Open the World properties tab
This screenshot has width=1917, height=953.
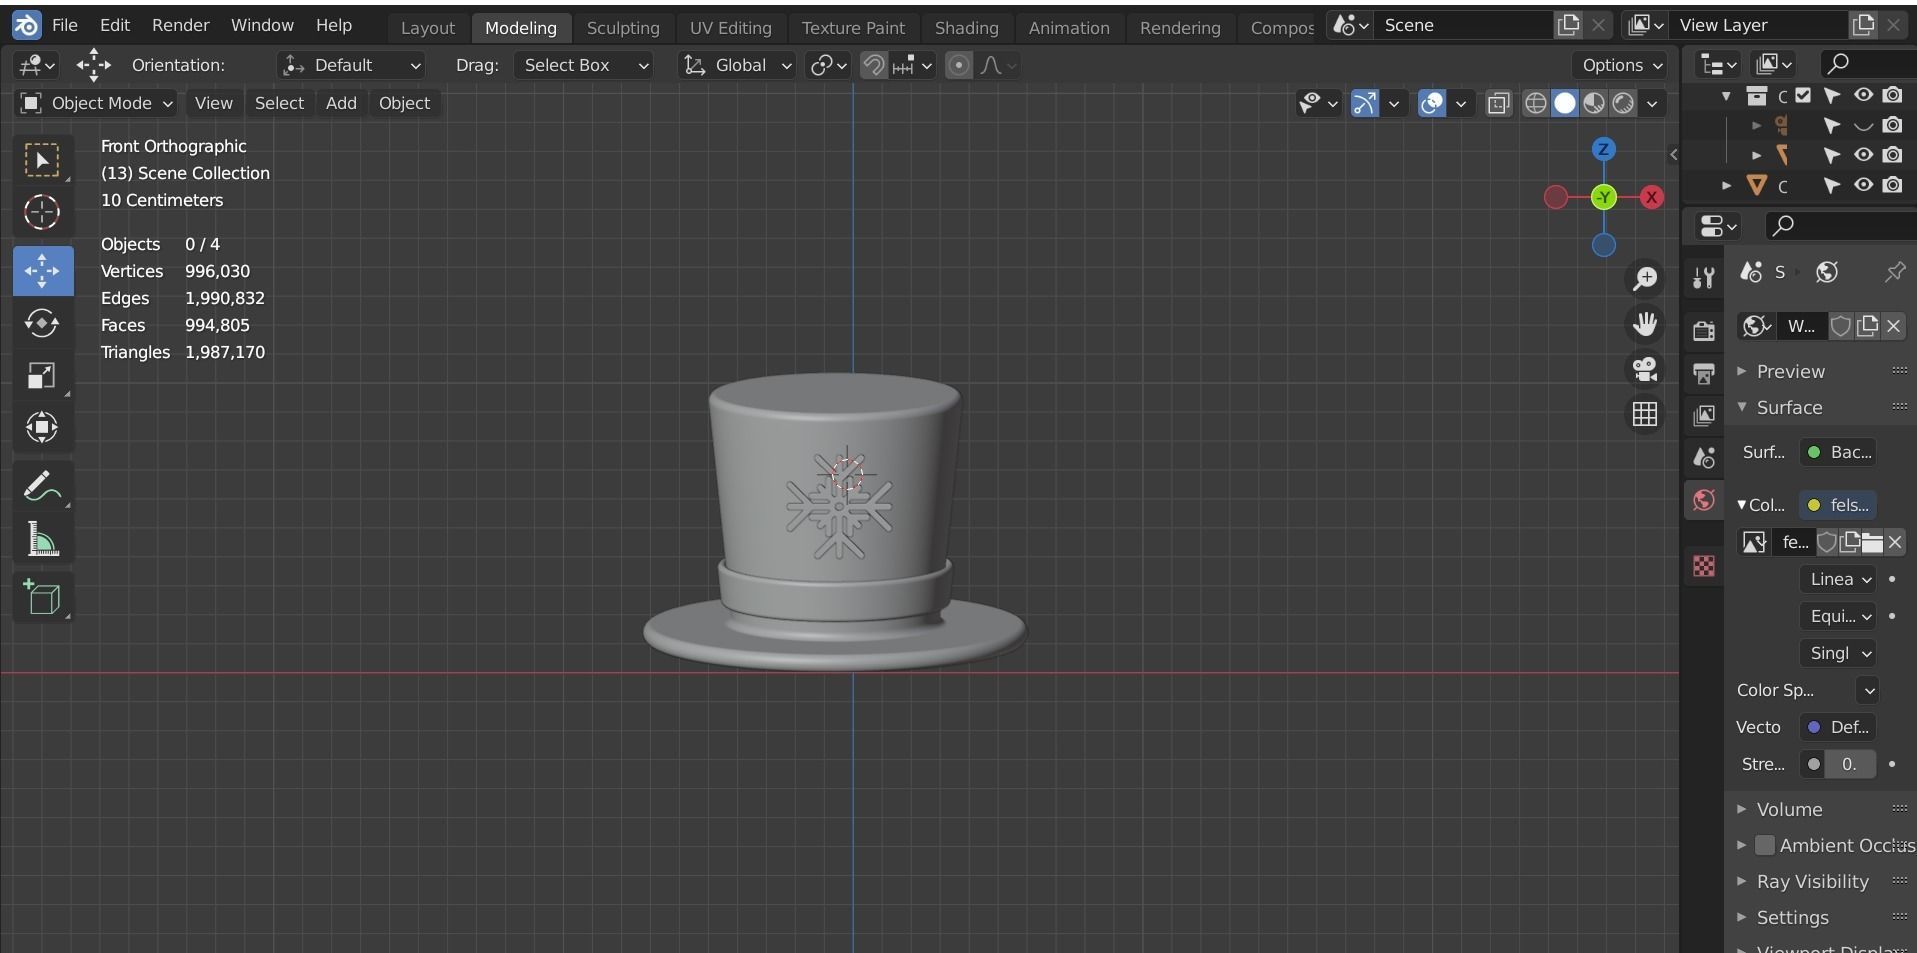click(1704, 500)
